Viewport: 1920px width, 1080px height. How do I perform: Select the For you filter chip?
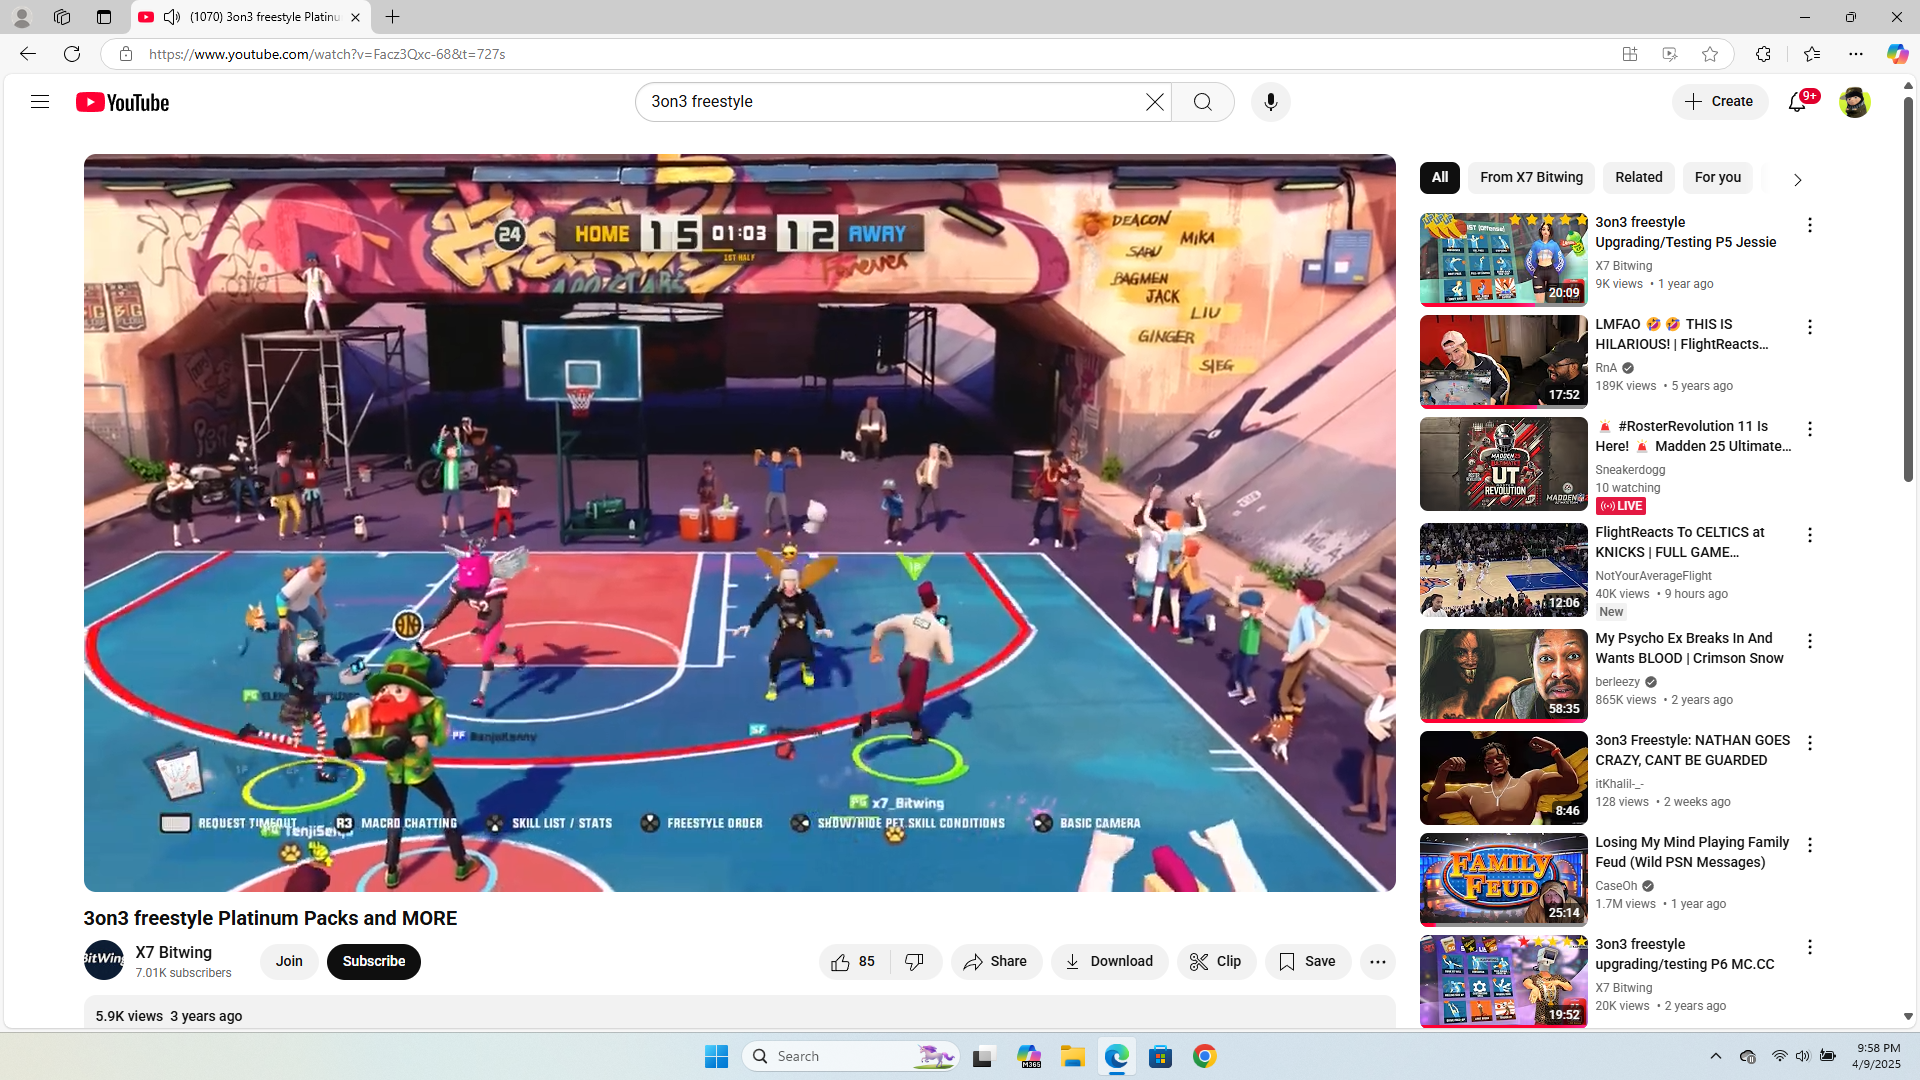tap(1718, 178)
